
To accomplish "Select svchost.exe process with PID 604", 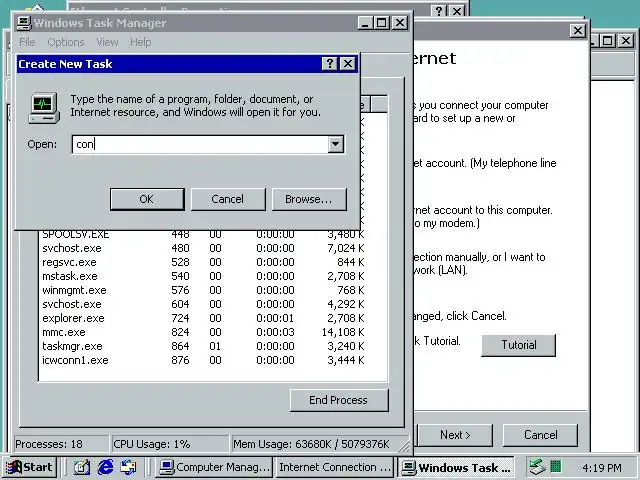I will pos(203,304).
